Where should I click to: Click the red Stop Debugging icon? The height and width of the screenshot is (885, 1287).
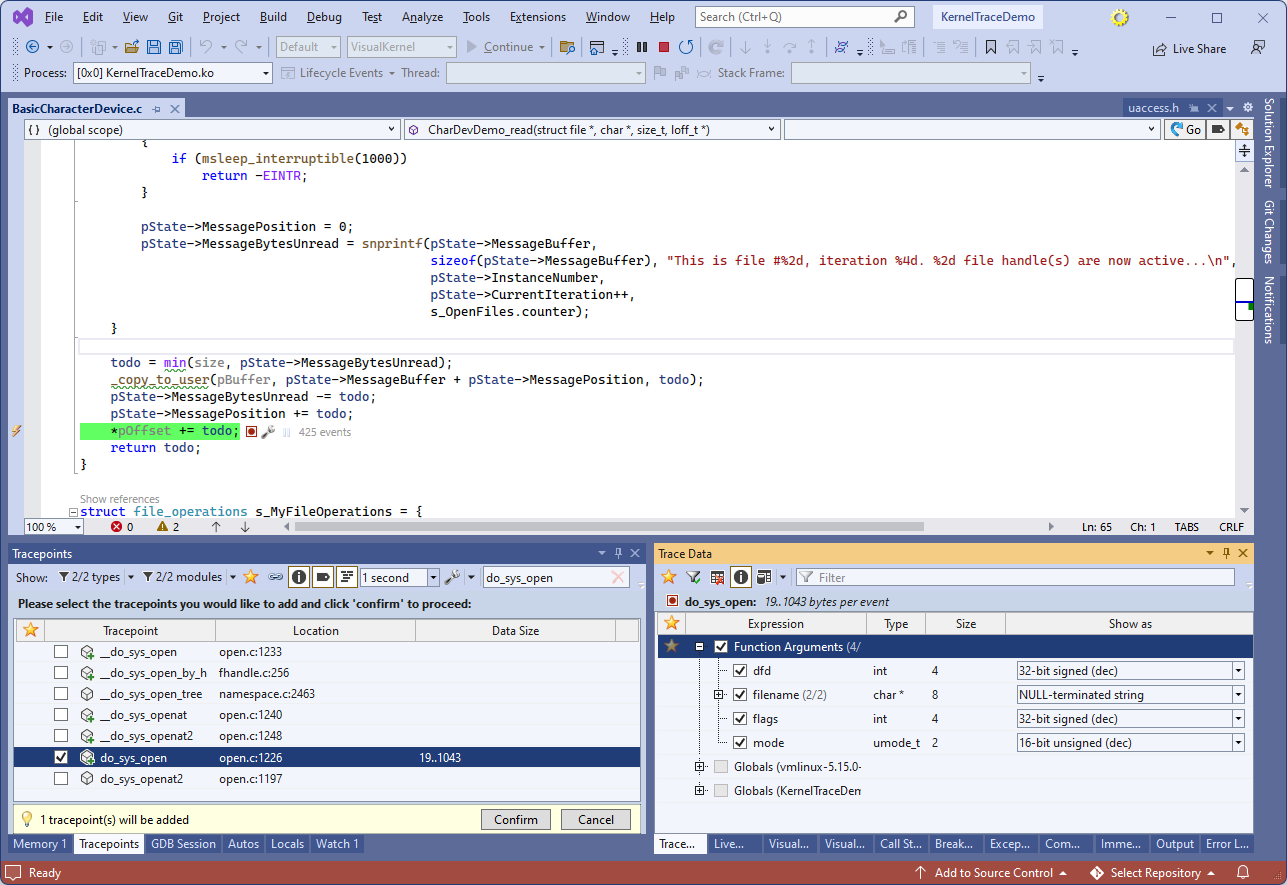[x=664, y=47]
